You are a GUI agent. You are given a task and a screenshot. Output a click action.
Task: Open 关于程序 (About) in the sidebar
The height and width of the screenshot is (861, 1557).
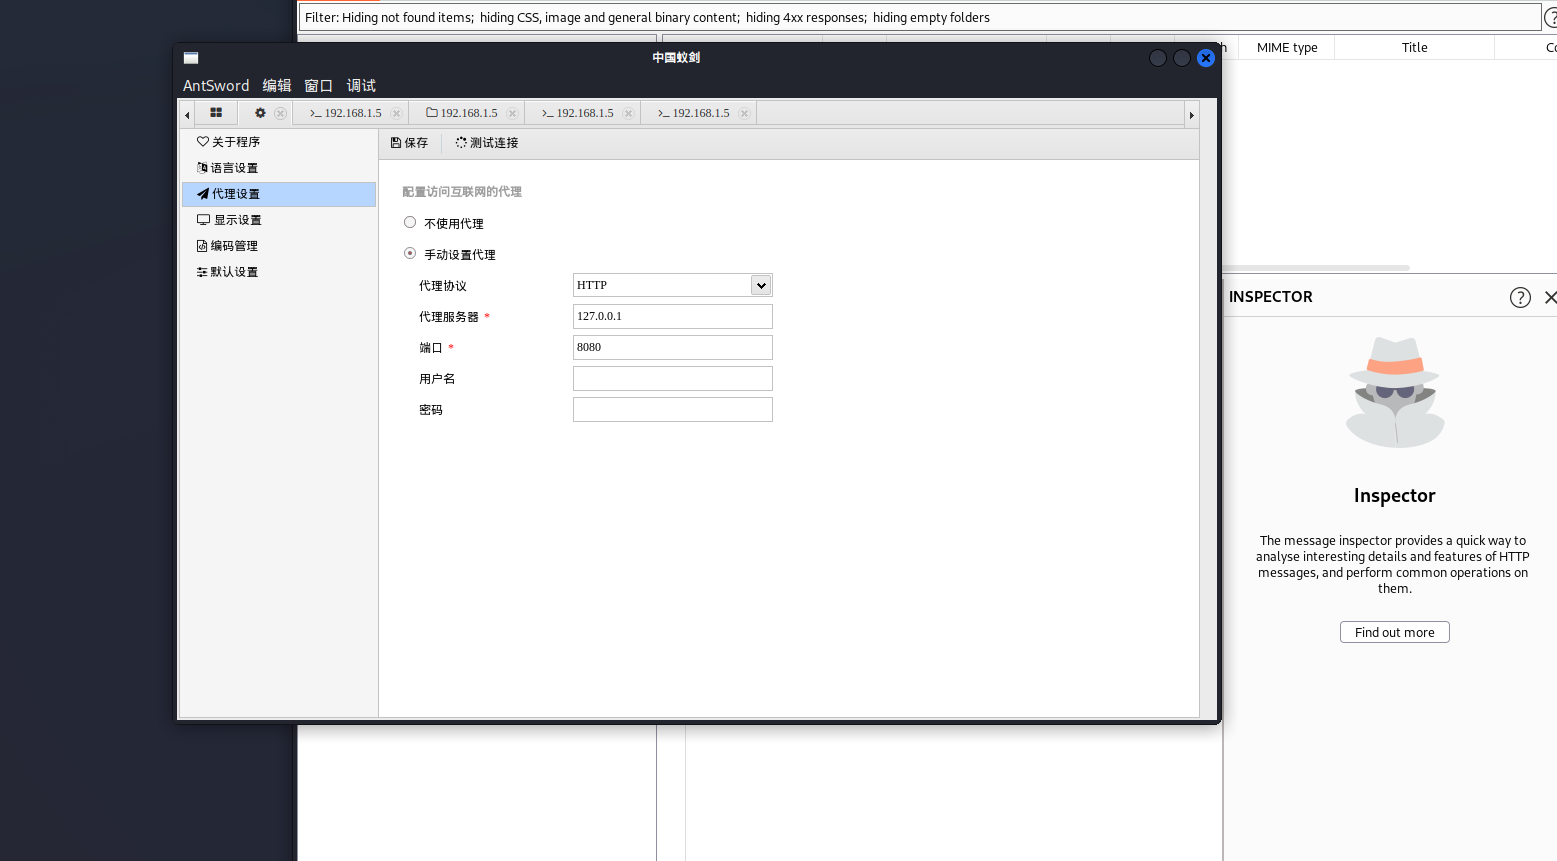(279, 142)
